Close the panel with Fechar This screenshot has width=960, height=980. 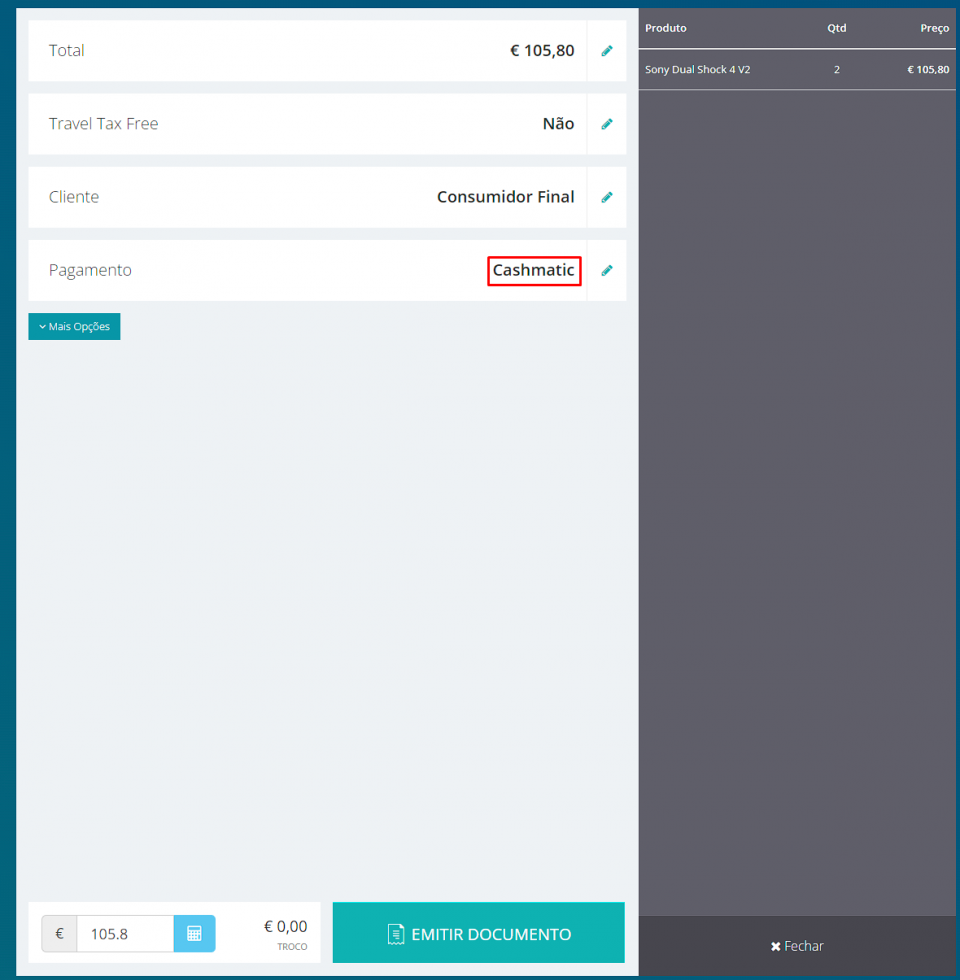click(x=797, y=946)
